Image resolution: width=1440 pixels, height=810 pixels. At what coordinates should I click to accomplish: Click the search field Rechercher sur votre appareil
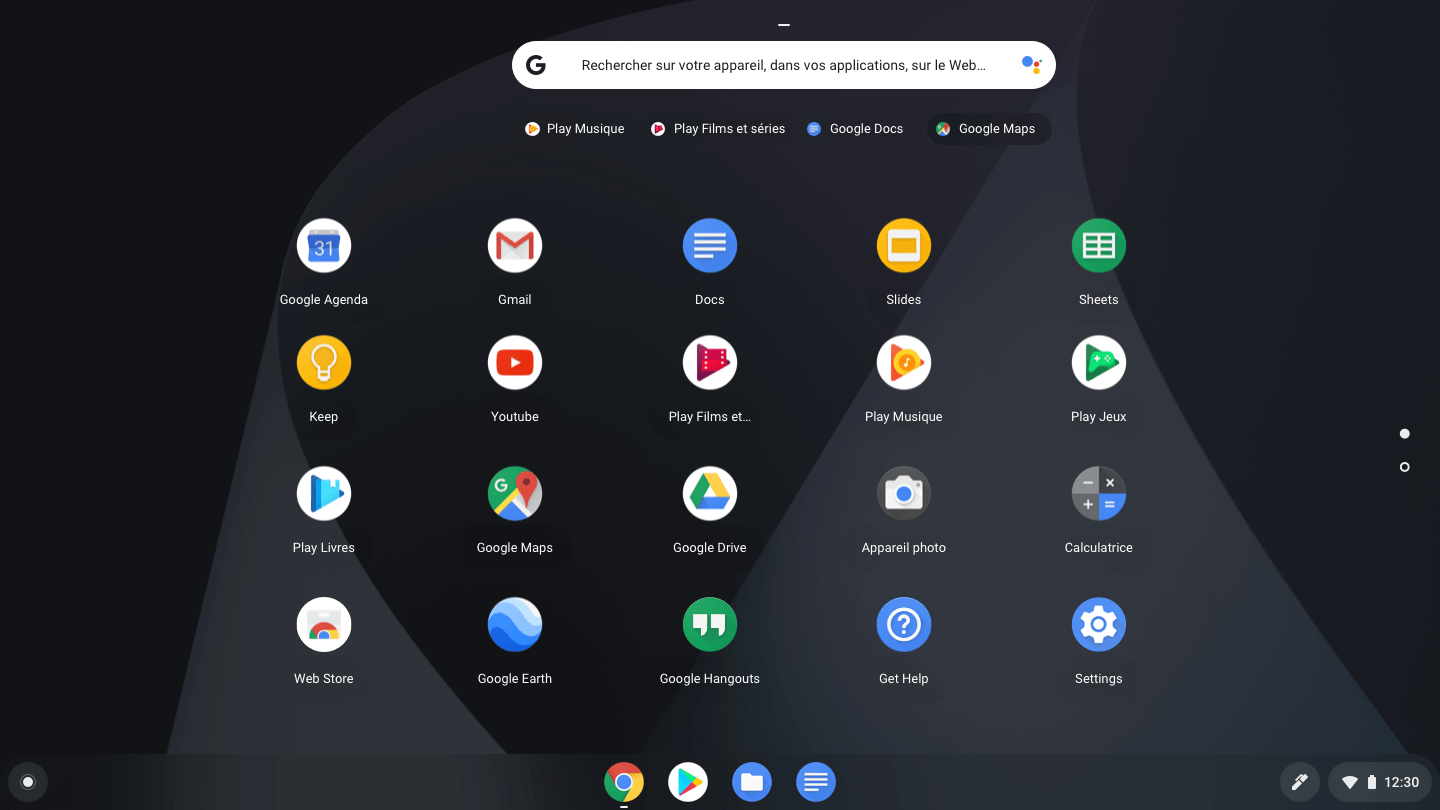coord(784,65)
